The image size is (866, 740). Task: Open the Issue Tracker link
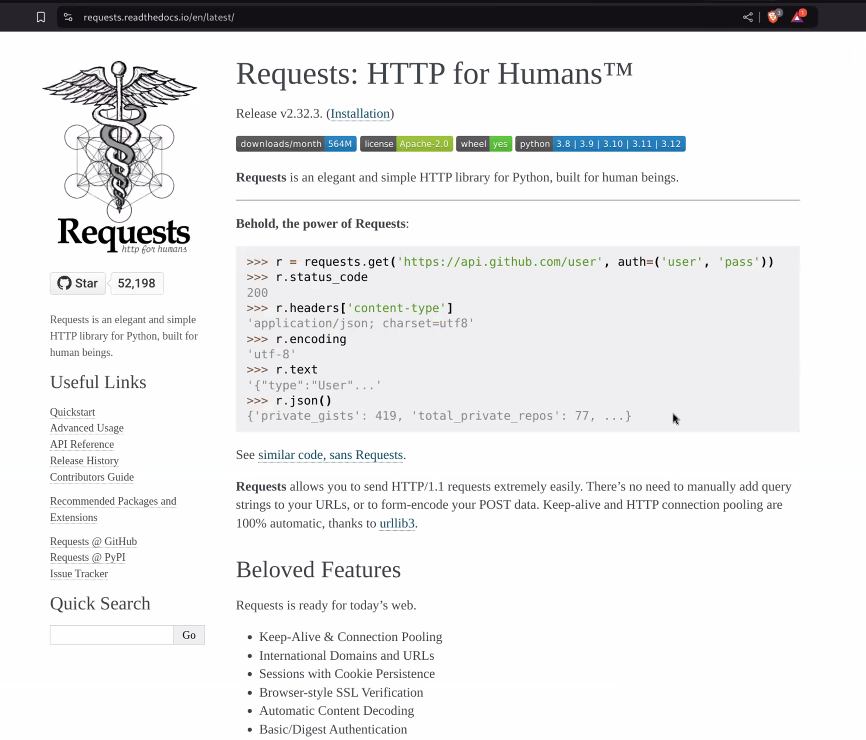tap(79, 574)
